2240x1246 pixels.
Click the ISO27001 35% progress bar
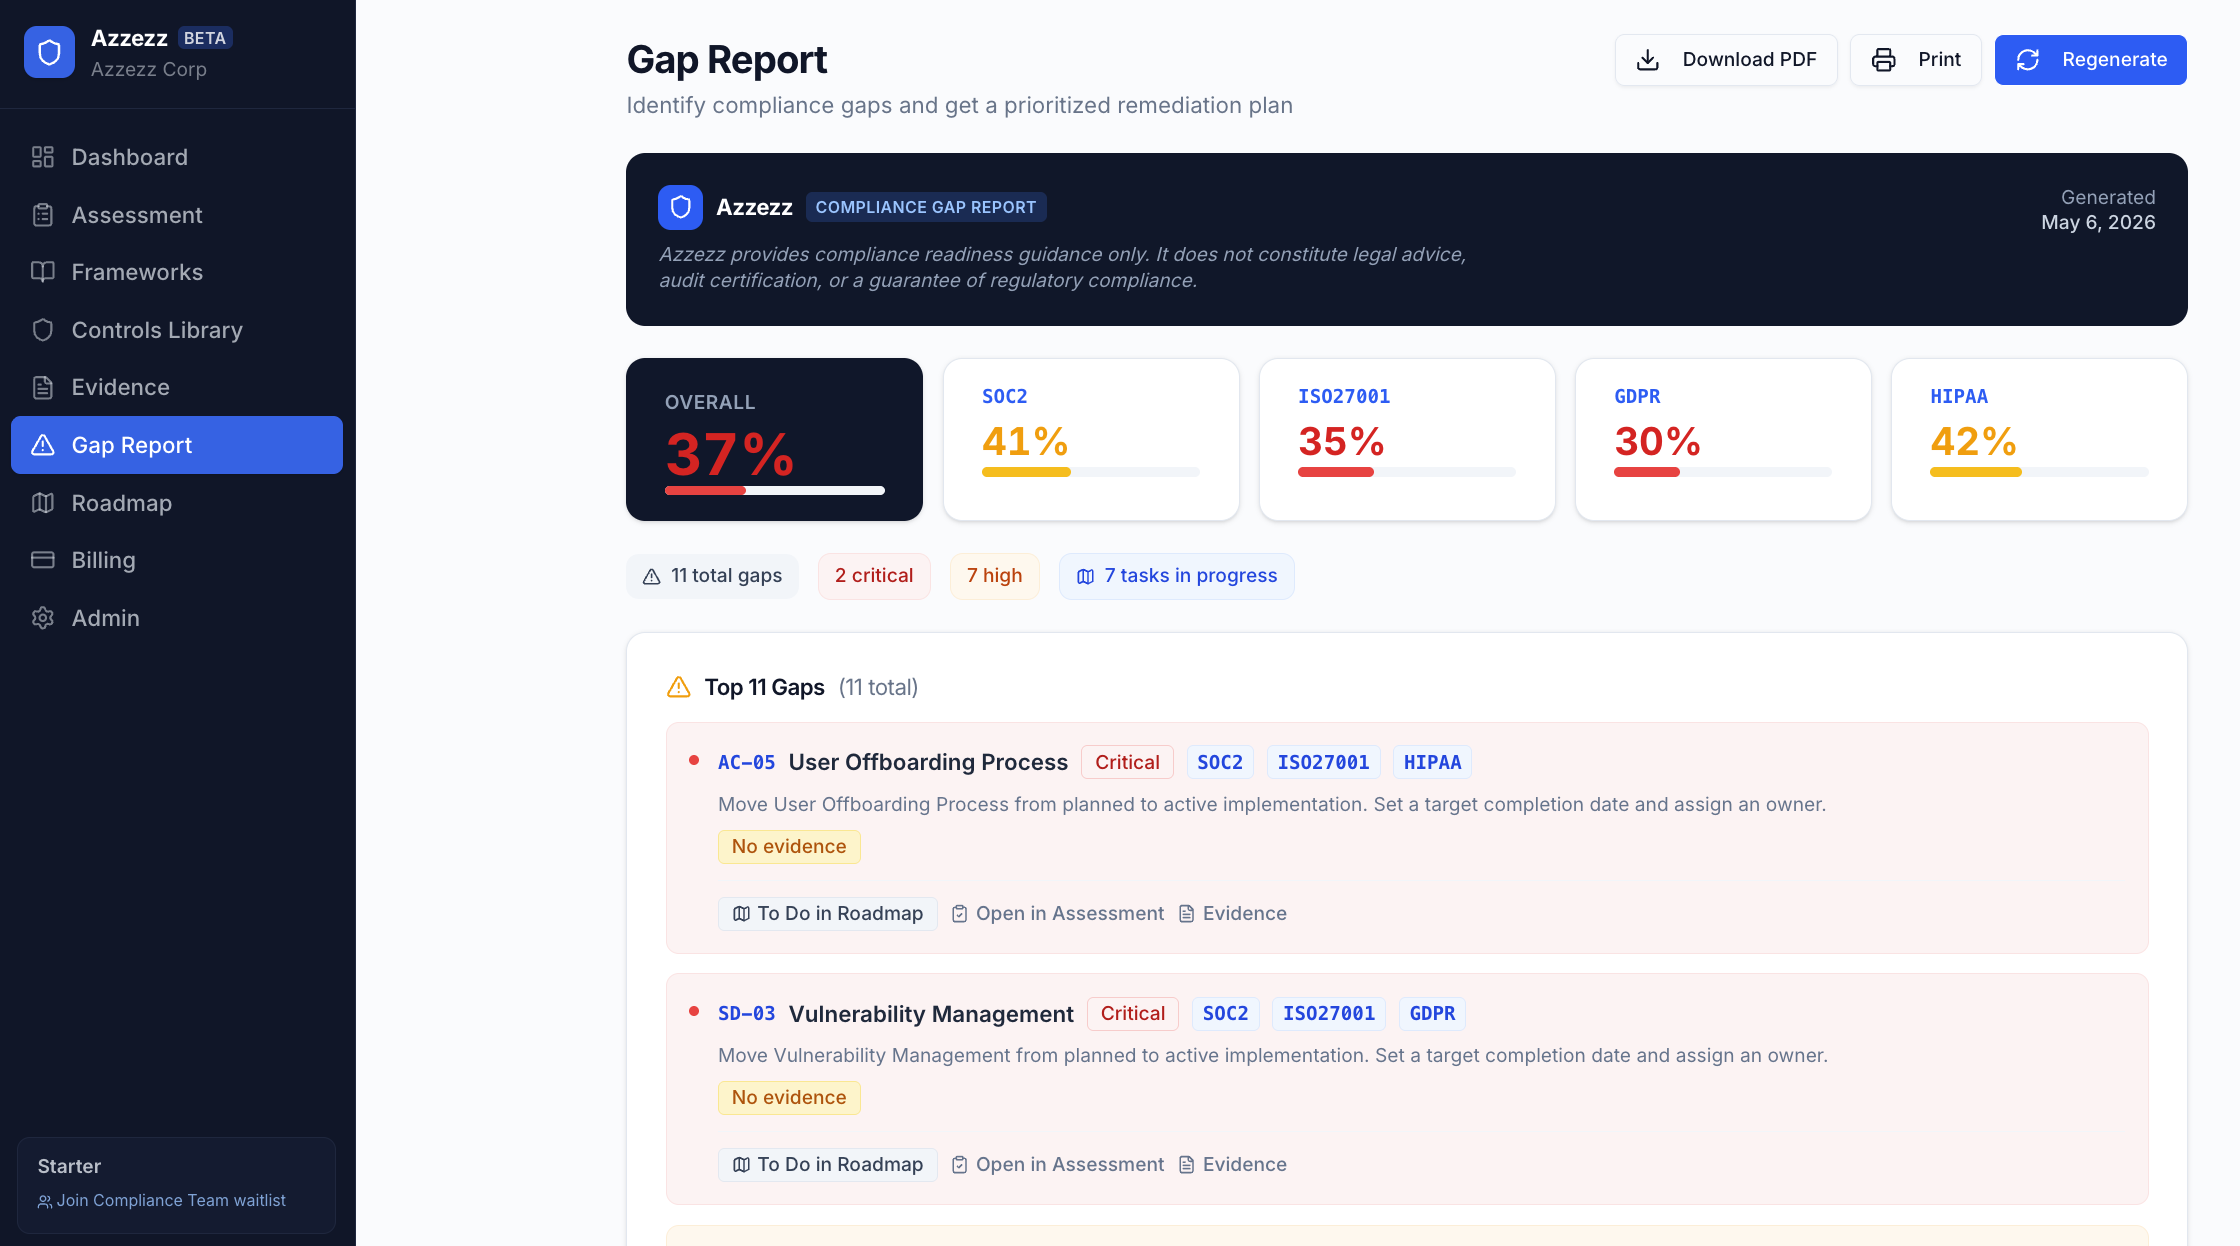[x=1407, y=472]
